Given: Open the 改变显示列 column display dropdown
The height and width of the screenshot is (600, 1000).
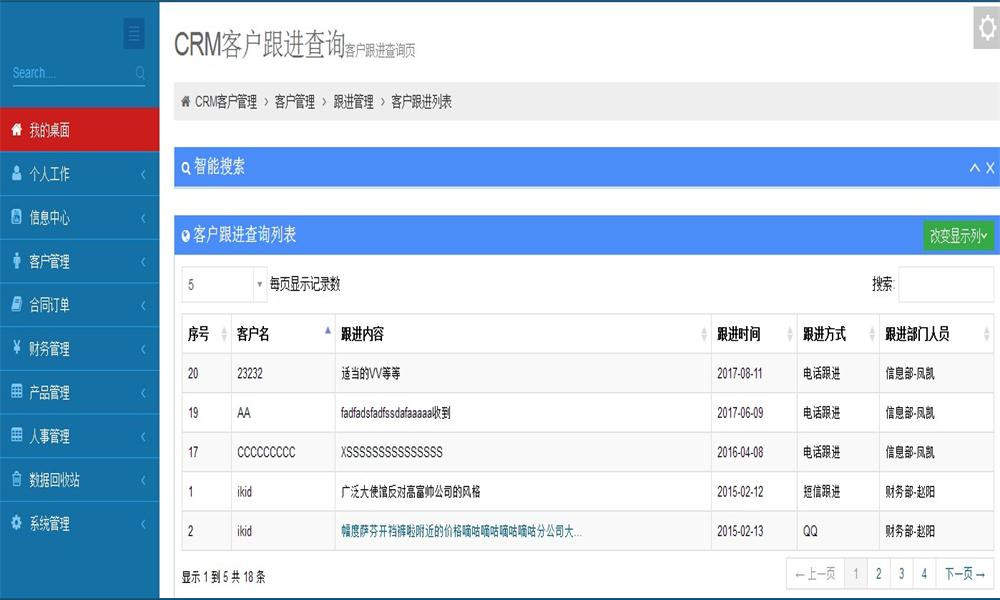Looking at the screenshot, I should coord(956,237).
